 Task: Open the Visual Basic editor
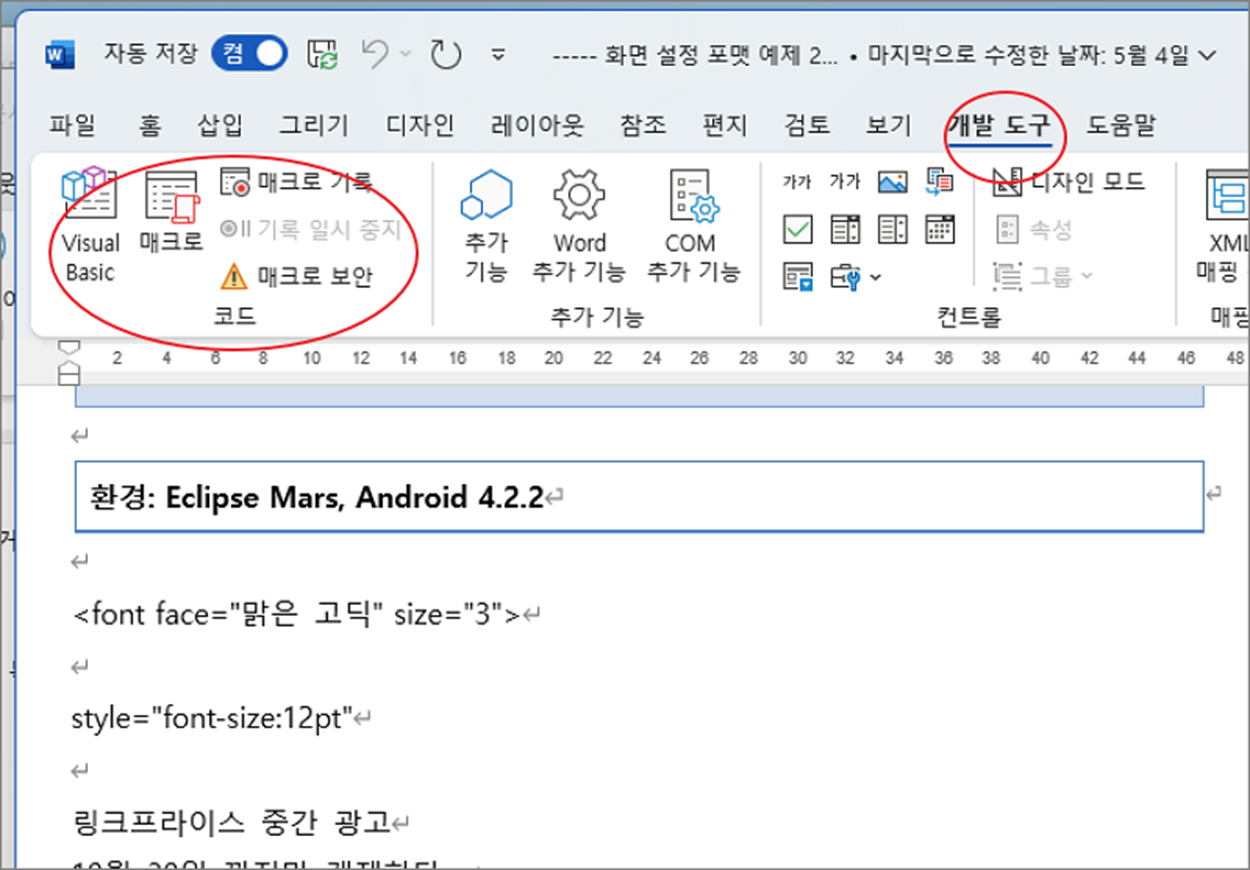click(90, 225)
